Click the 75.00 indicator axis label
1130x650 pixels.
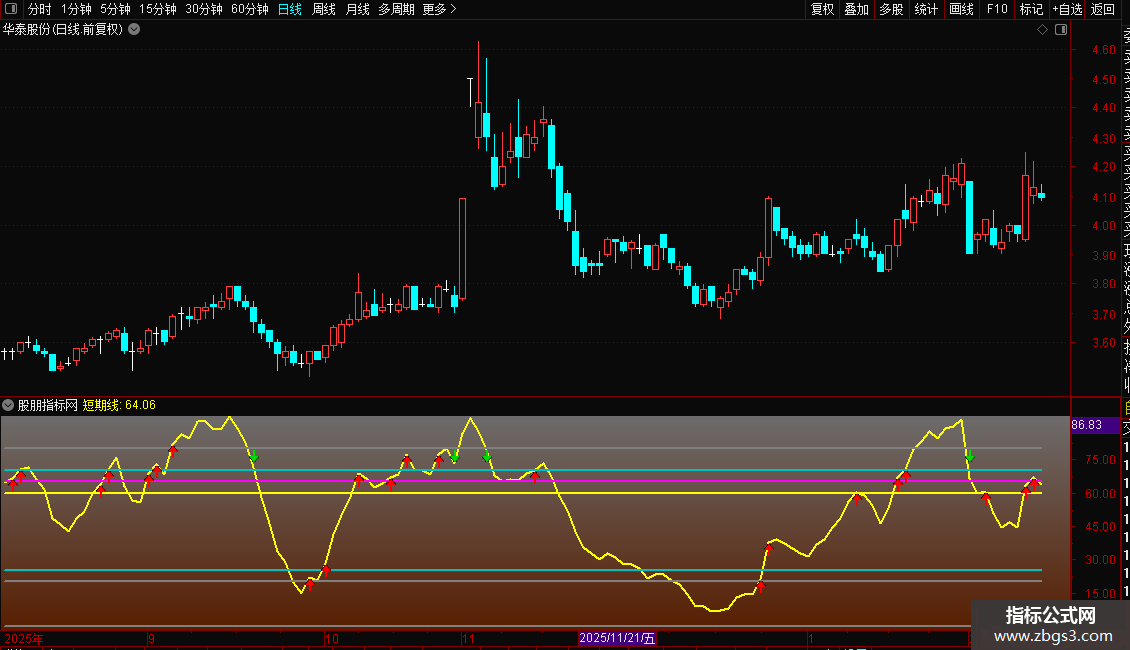point(1100,459)
